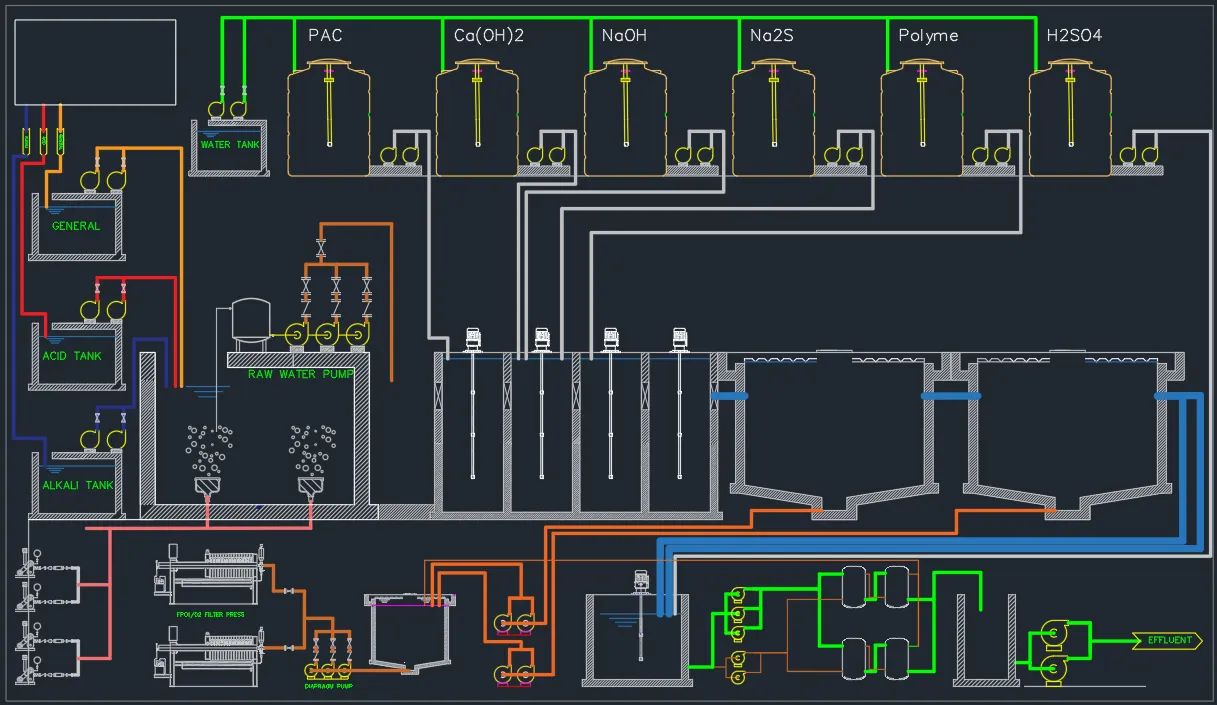Viewport: 1217px width, 705px height.
Task: Select the ACID TANK text label
Action: pos(74,356)
